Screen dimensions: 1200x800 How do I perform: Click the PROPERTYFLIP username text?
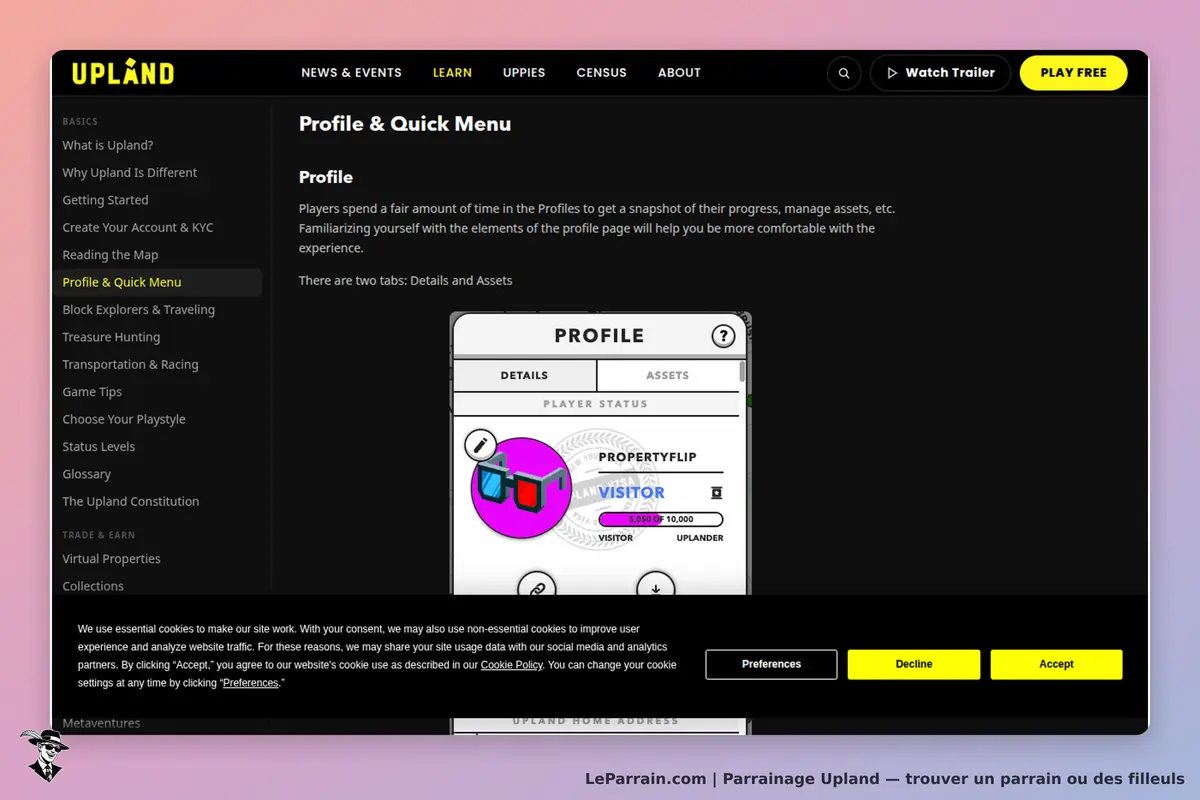coord(647,457)
